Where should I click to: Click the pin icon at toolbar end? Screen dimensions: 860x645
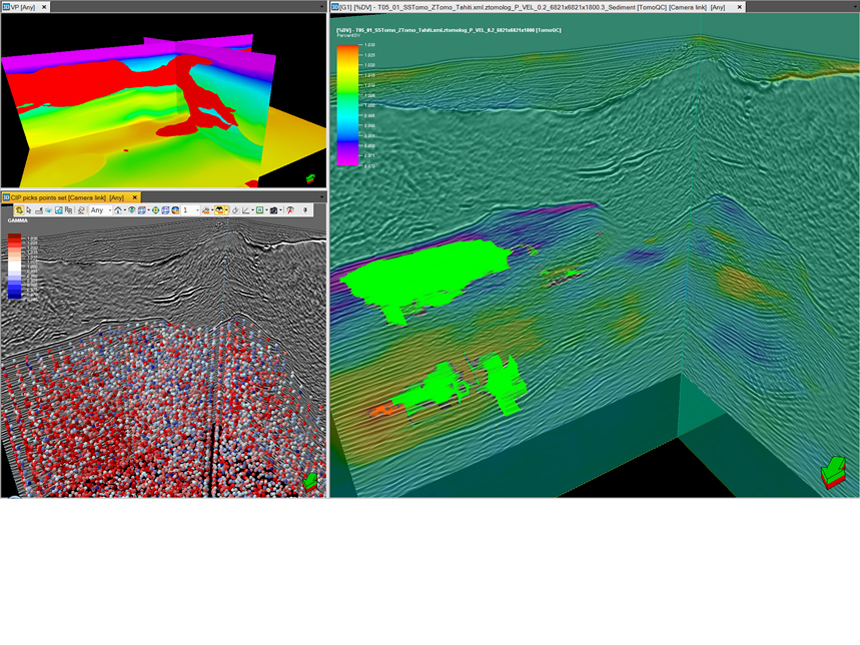305,211
